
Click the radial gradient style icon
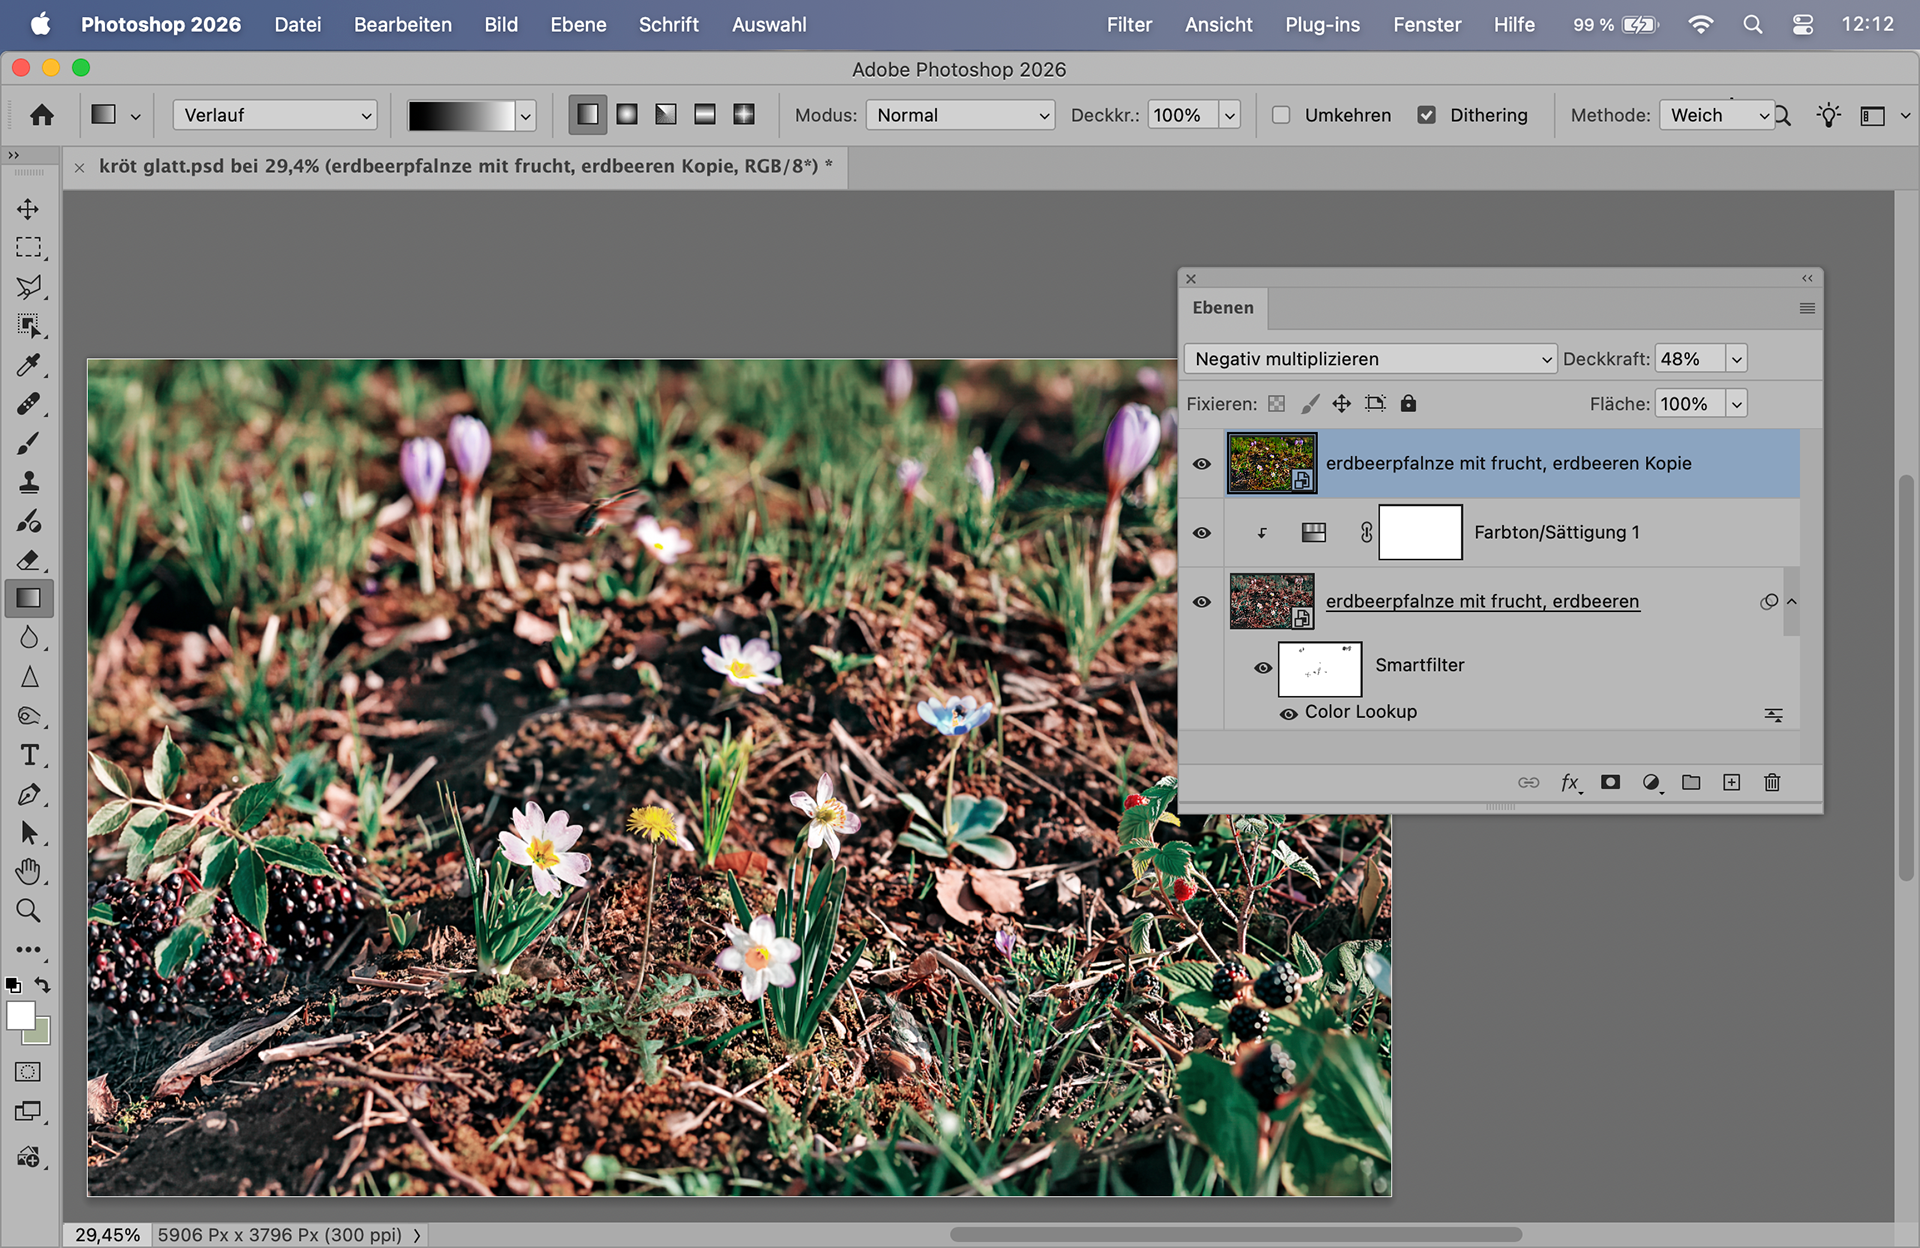(x=627, y=115)
